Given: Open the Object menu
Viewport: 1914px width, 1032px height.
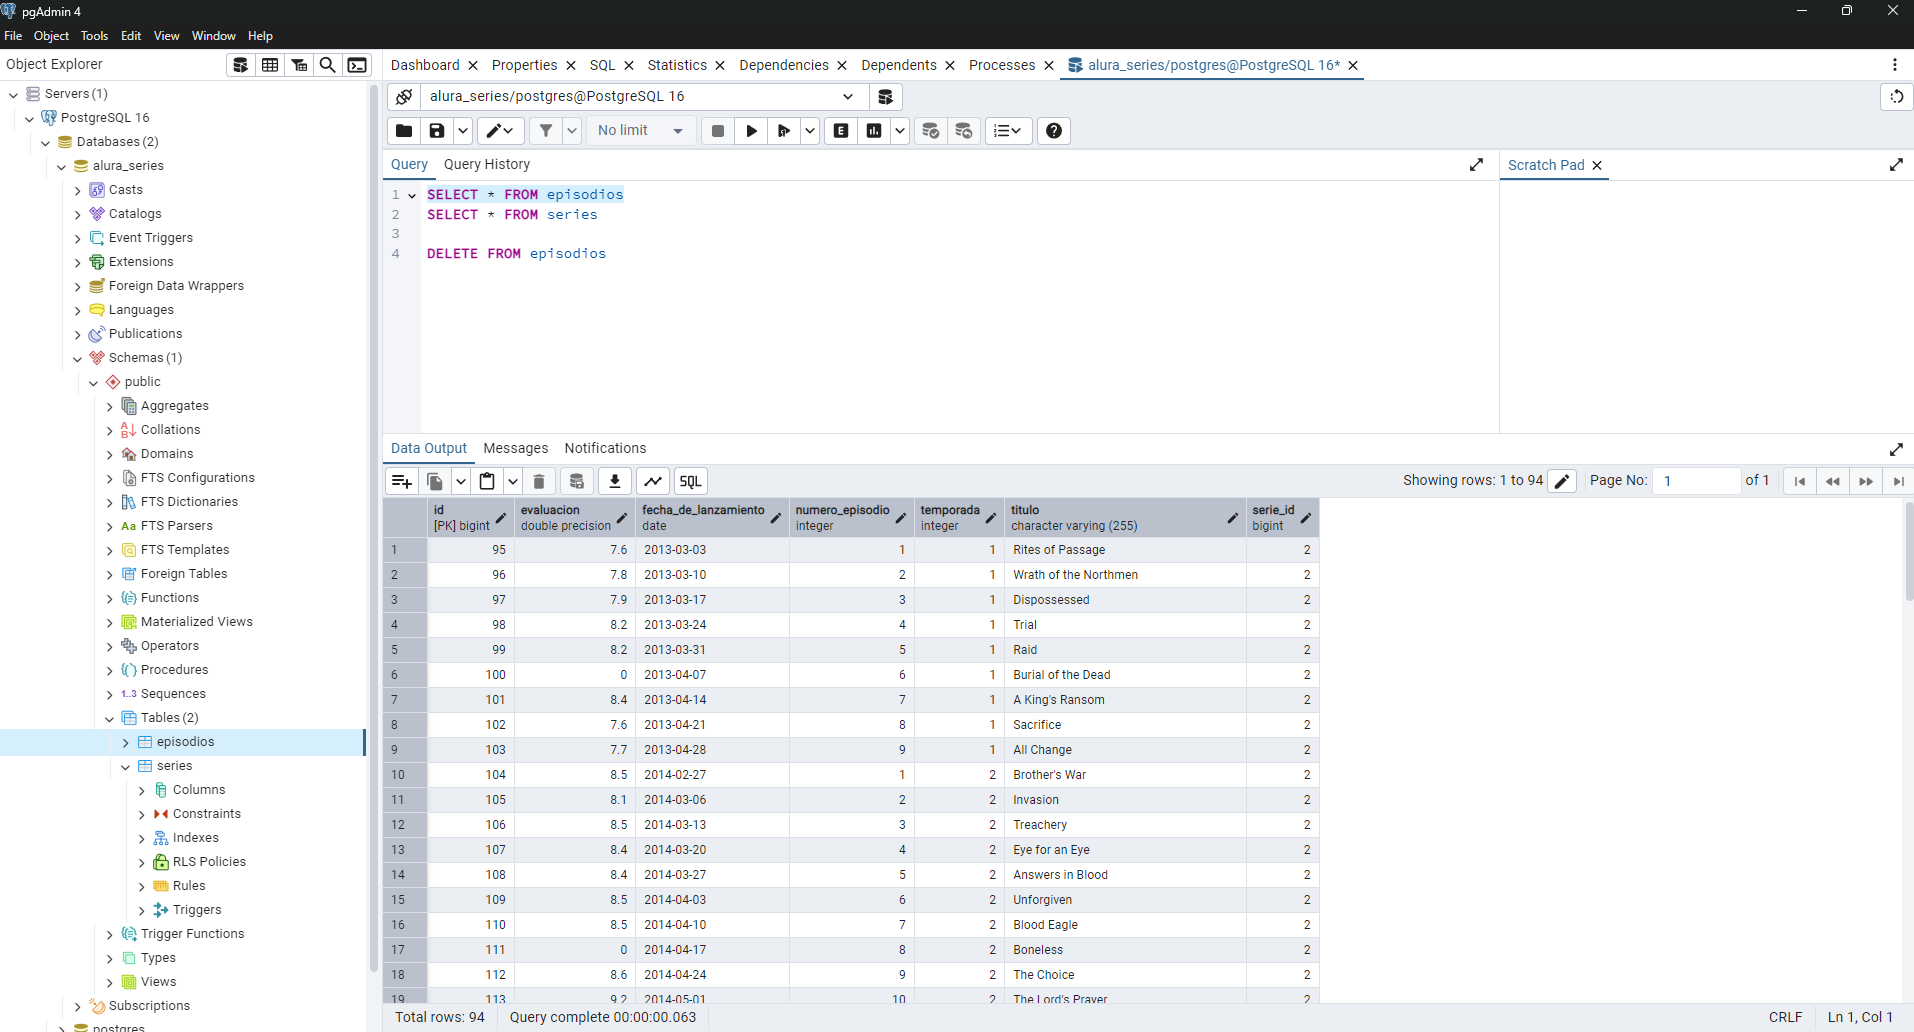Looking at the screenshot, I should click(51, 36).
